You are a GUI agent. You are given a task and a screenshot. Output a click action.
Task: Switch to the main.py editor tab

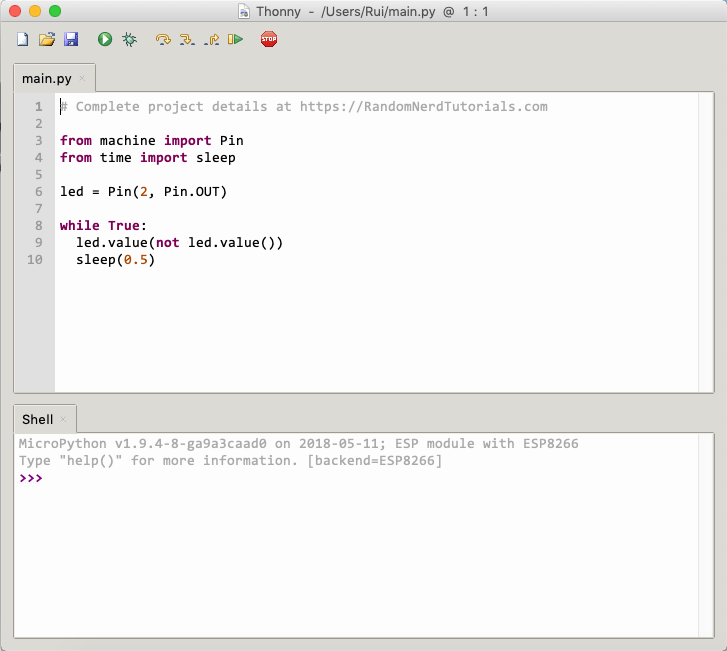pyautogui.click(x=48, y=78)
